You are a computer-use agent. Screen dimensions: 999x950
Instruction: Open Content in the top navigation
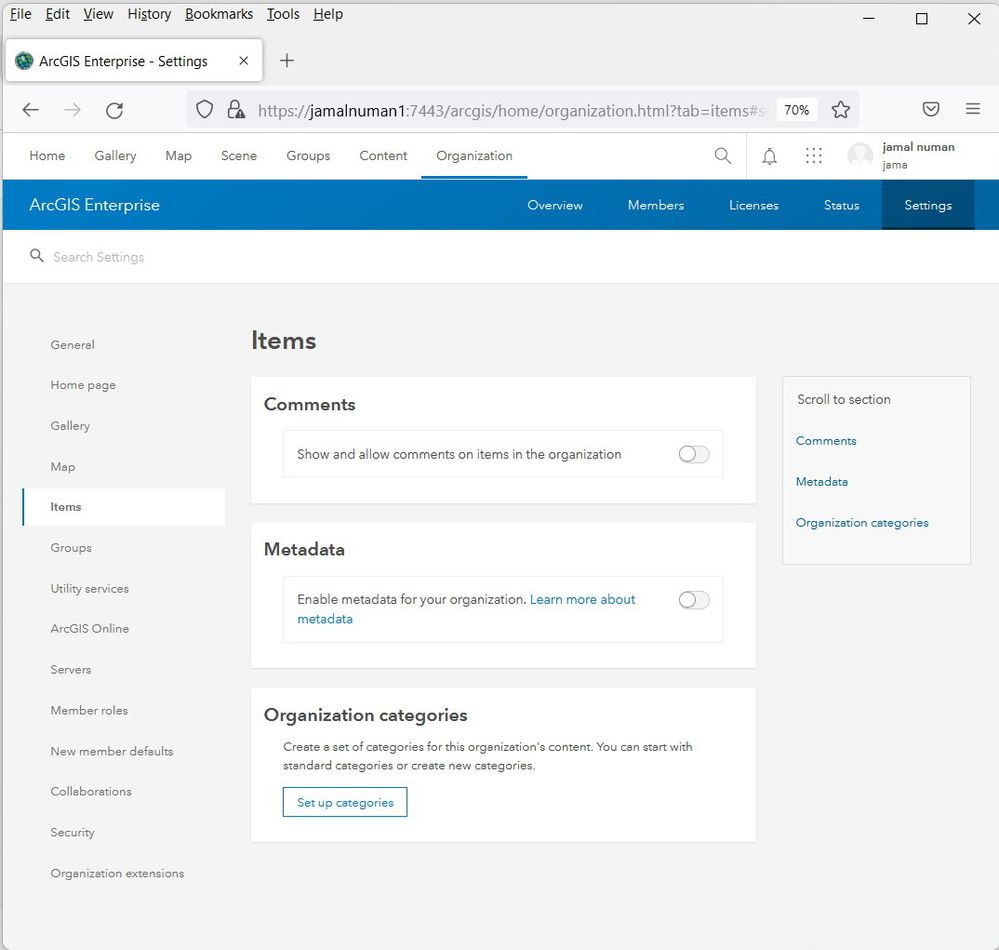(x=383, y=155)
